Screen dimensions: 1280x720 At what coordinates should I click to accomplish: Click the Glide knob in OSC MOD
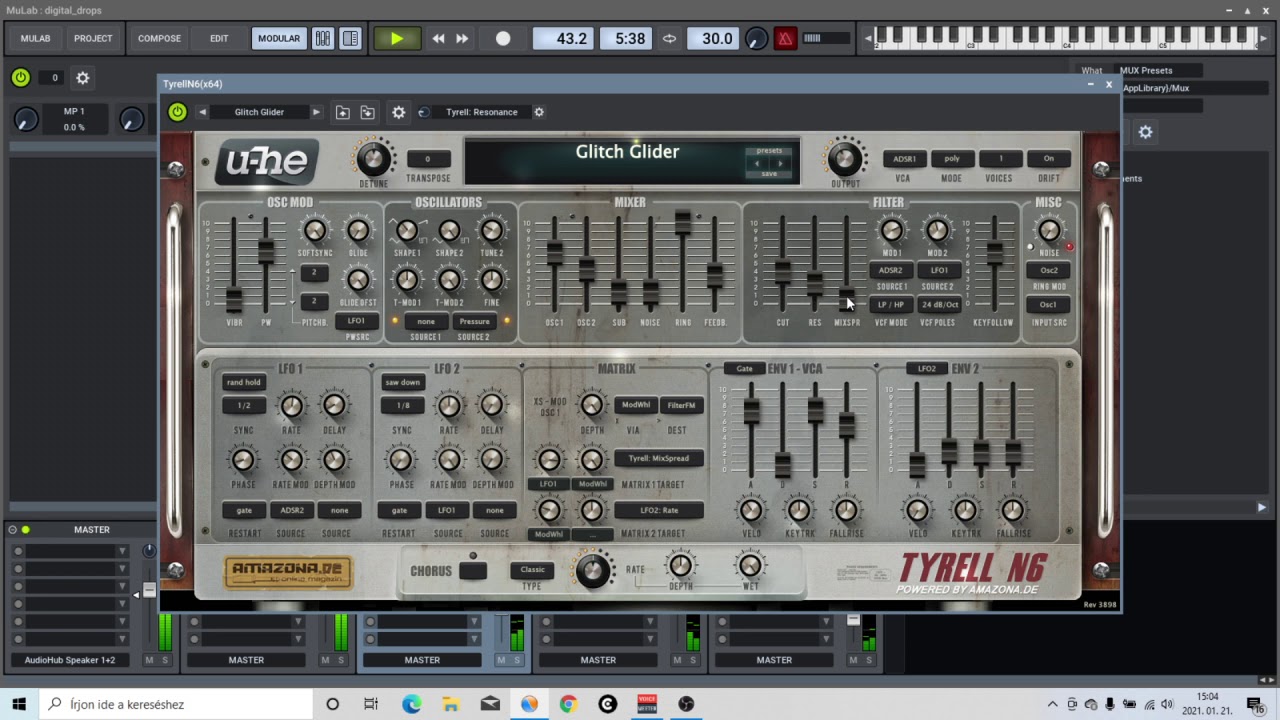click(358, 231)
